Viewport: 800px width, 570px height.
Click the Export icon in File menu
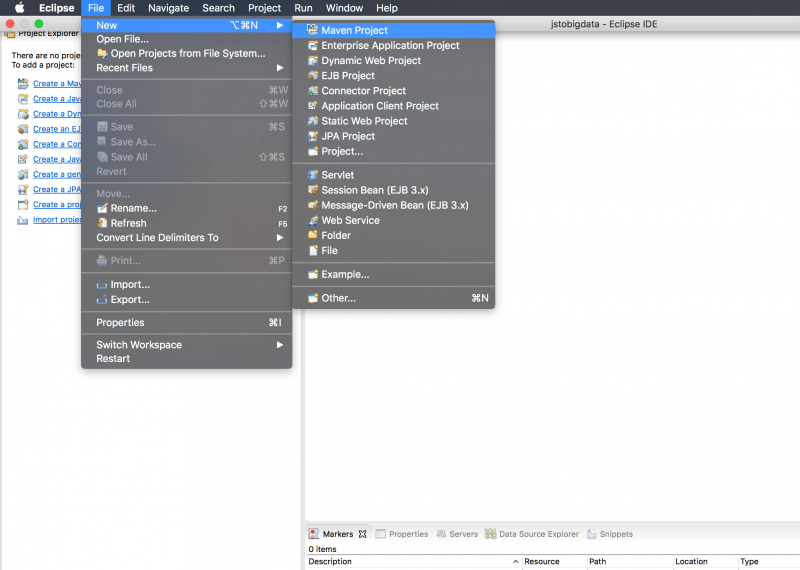point(102,300)
